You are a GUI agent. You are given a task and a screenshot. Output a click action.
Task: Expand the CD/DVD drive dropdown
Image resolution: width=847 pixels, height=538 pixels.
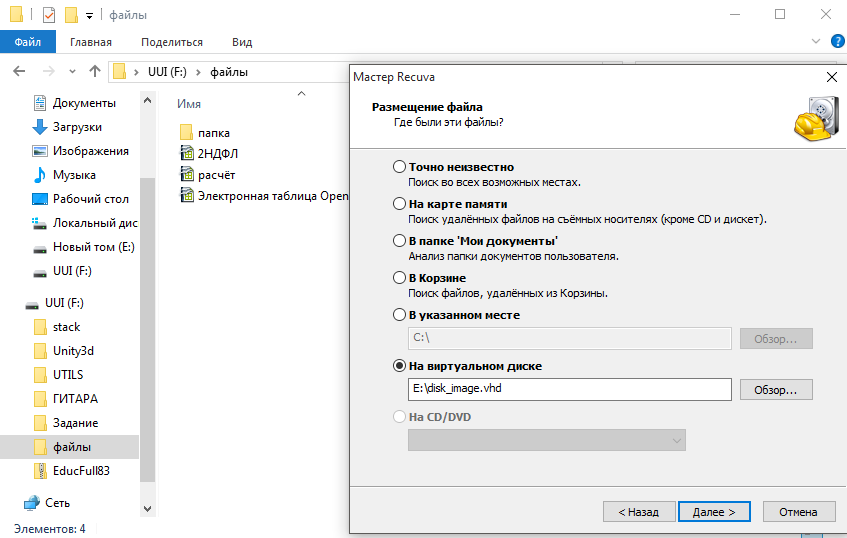point(677,440)
